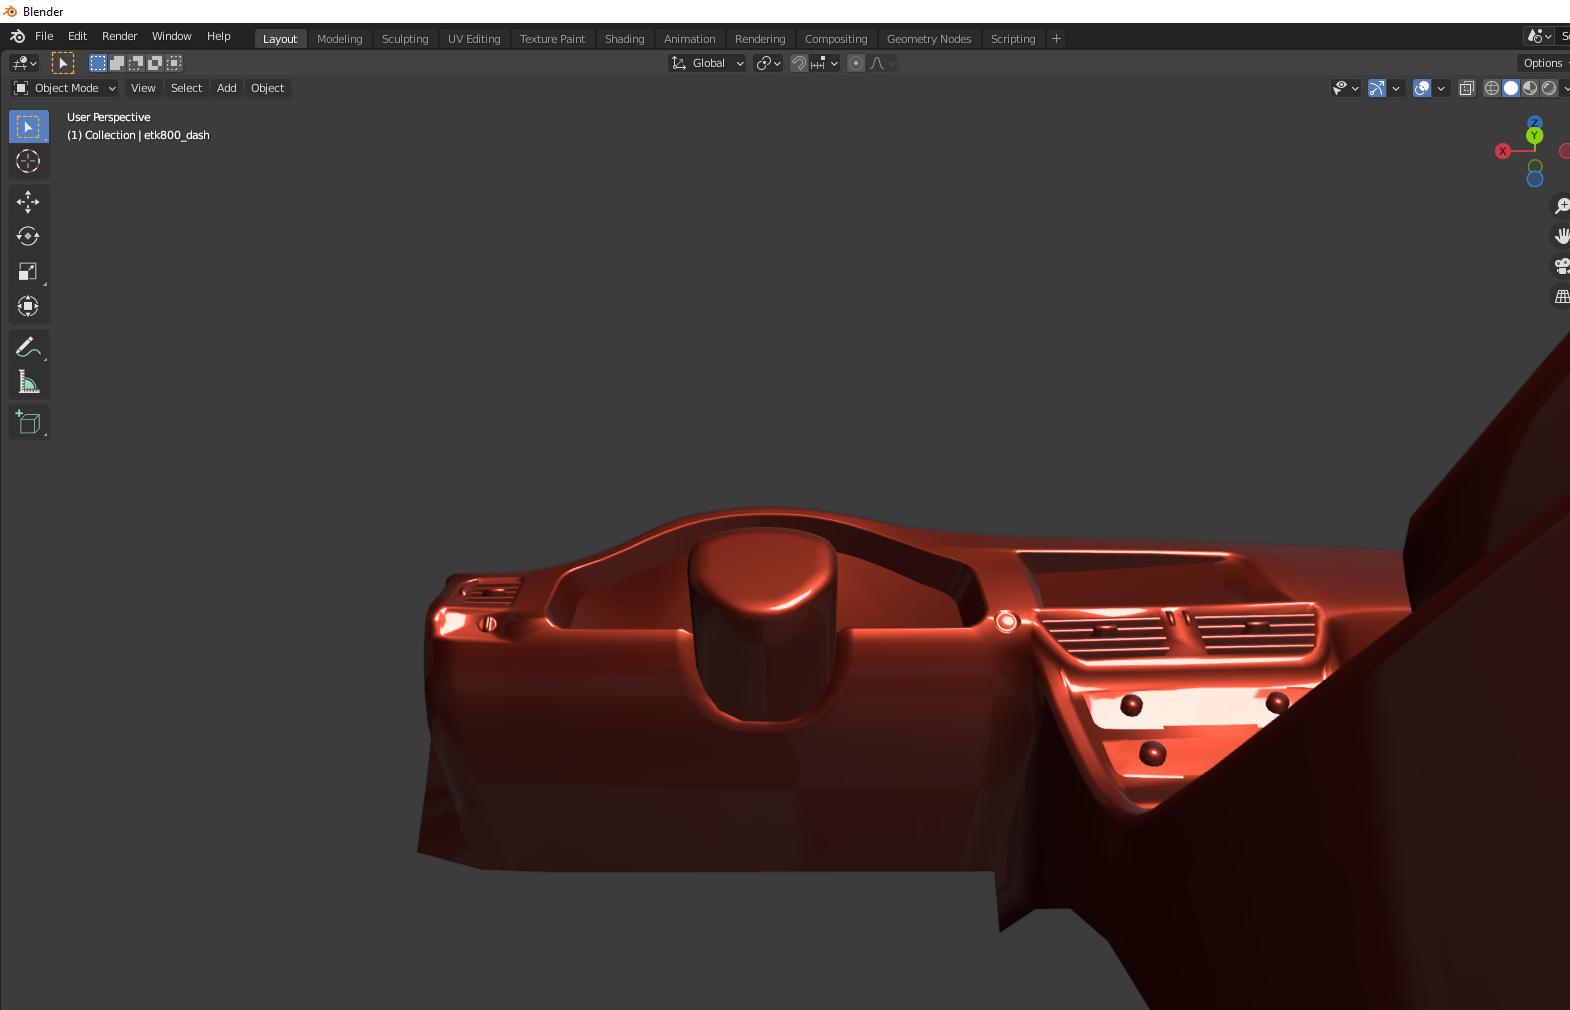Switch to the Shading workspace tab
The image size is (1570, 1010).
click(x=624, y=39)
